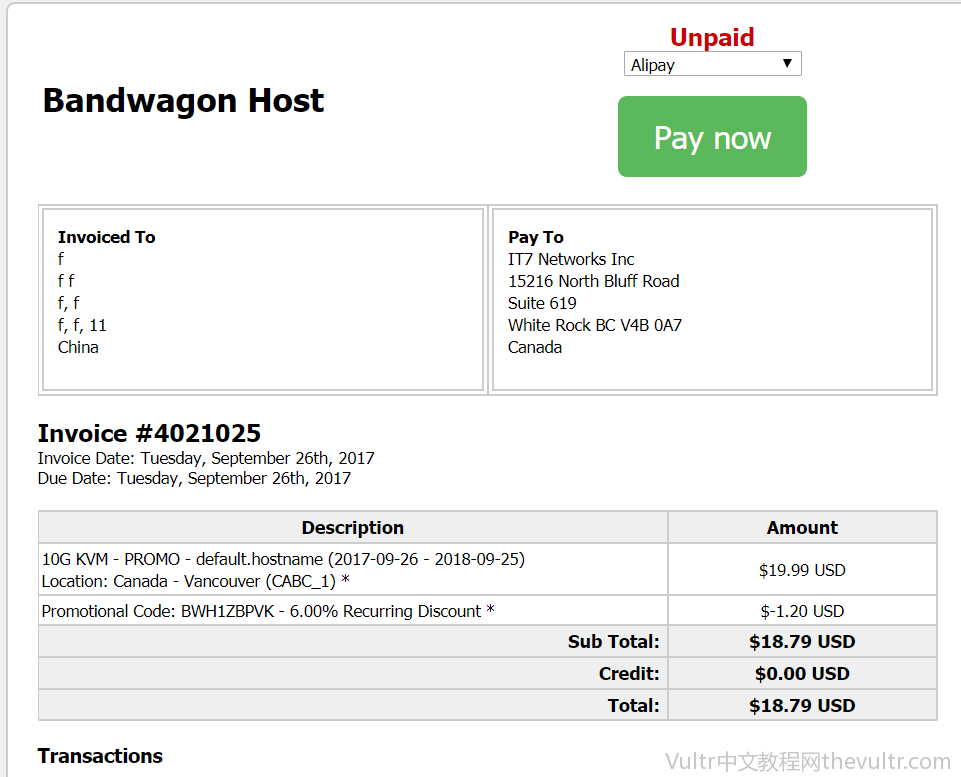Click the 15216 North Bluff Road address line

[593, 281]
